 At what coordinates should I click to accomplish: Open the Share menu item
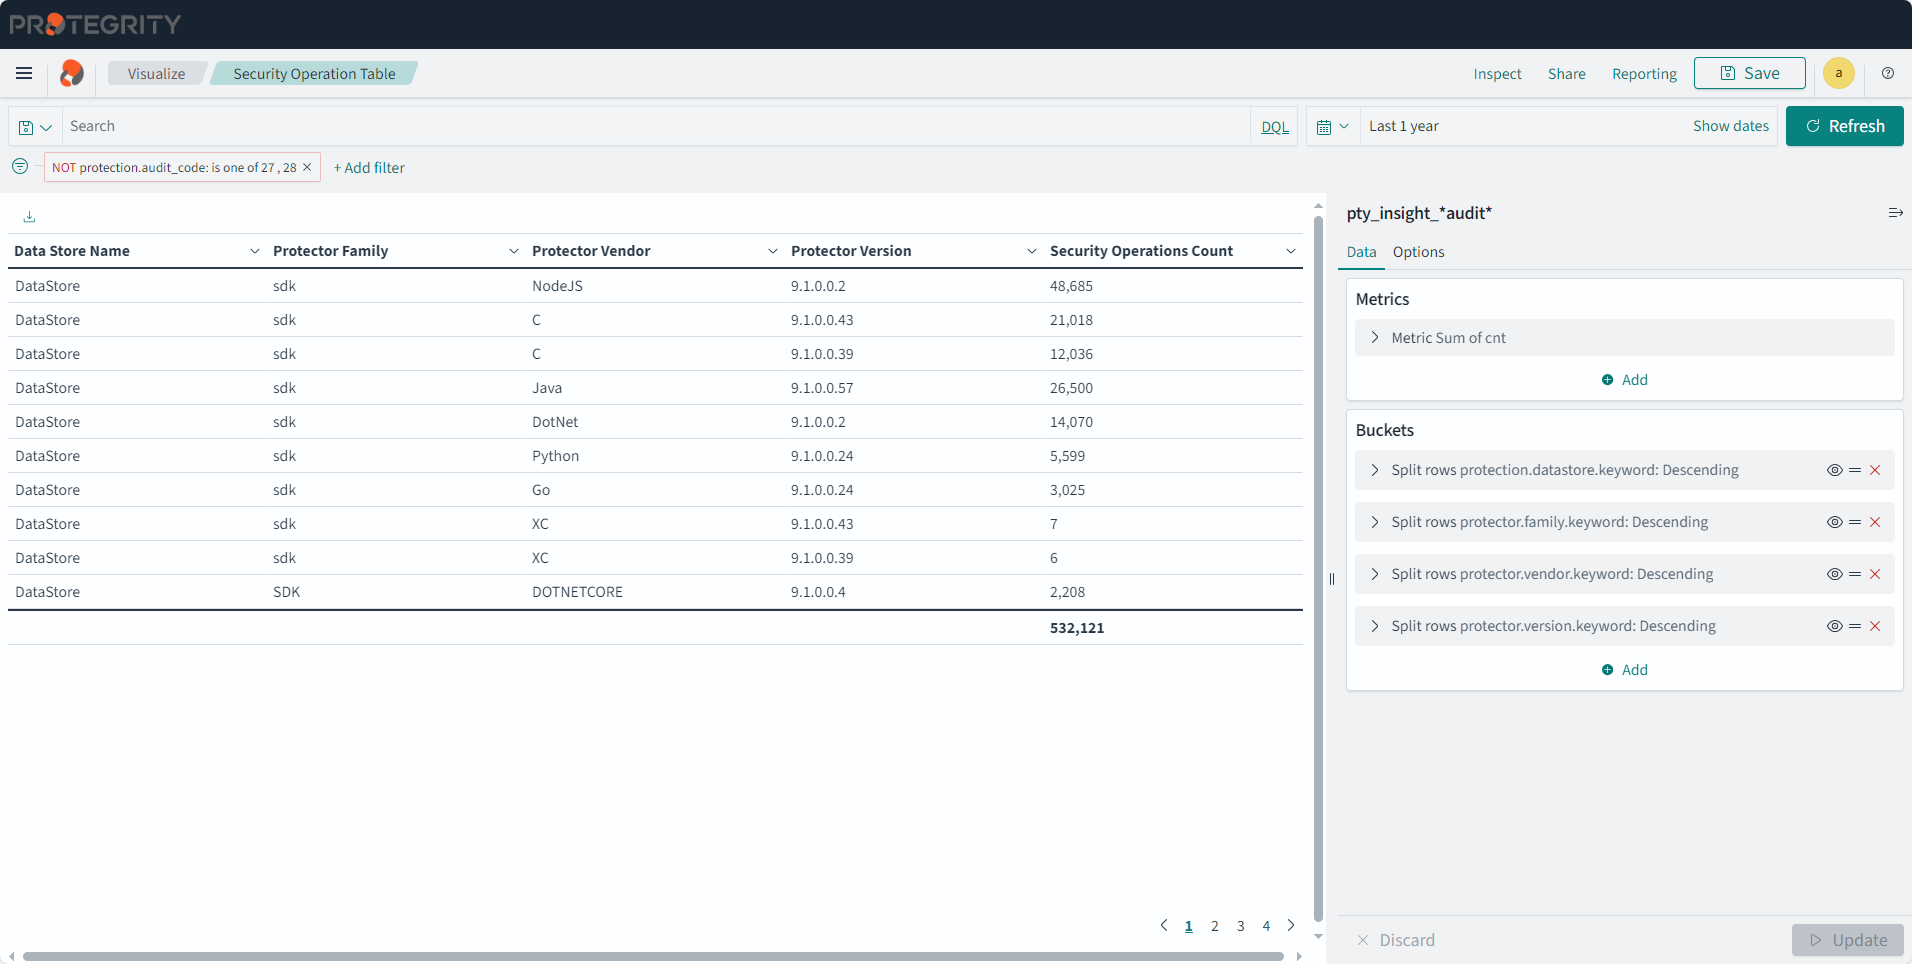point(1566,73)
